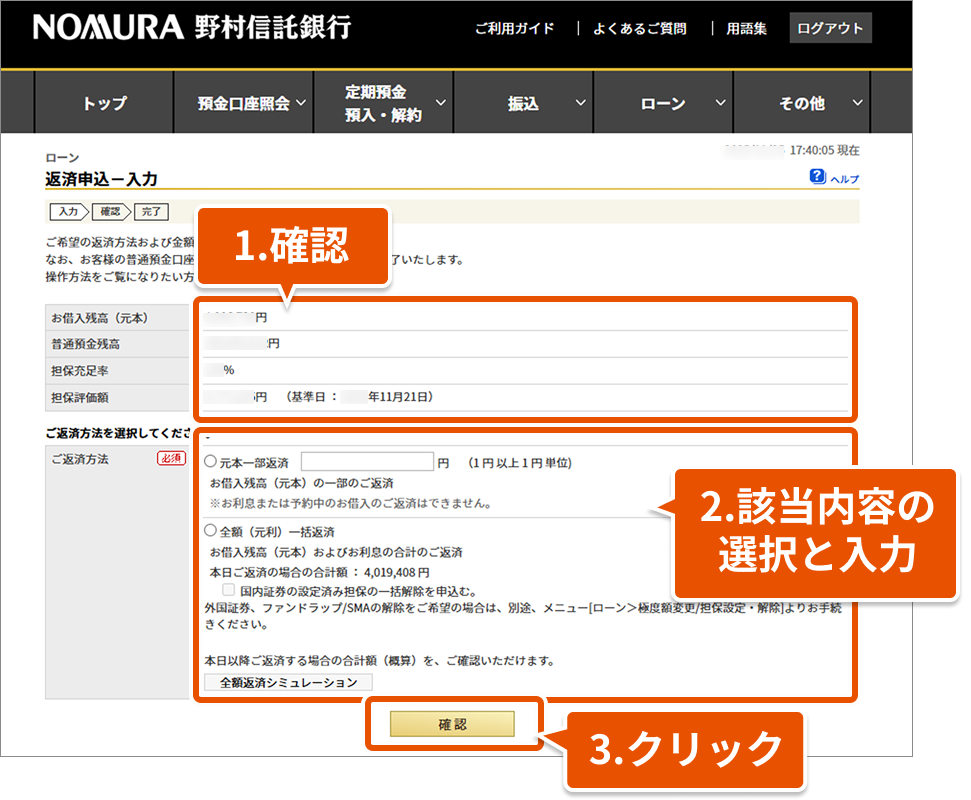Open ご利用ガイド link
Viewport: 971px width, 800px height.
(x=514, y=28)
